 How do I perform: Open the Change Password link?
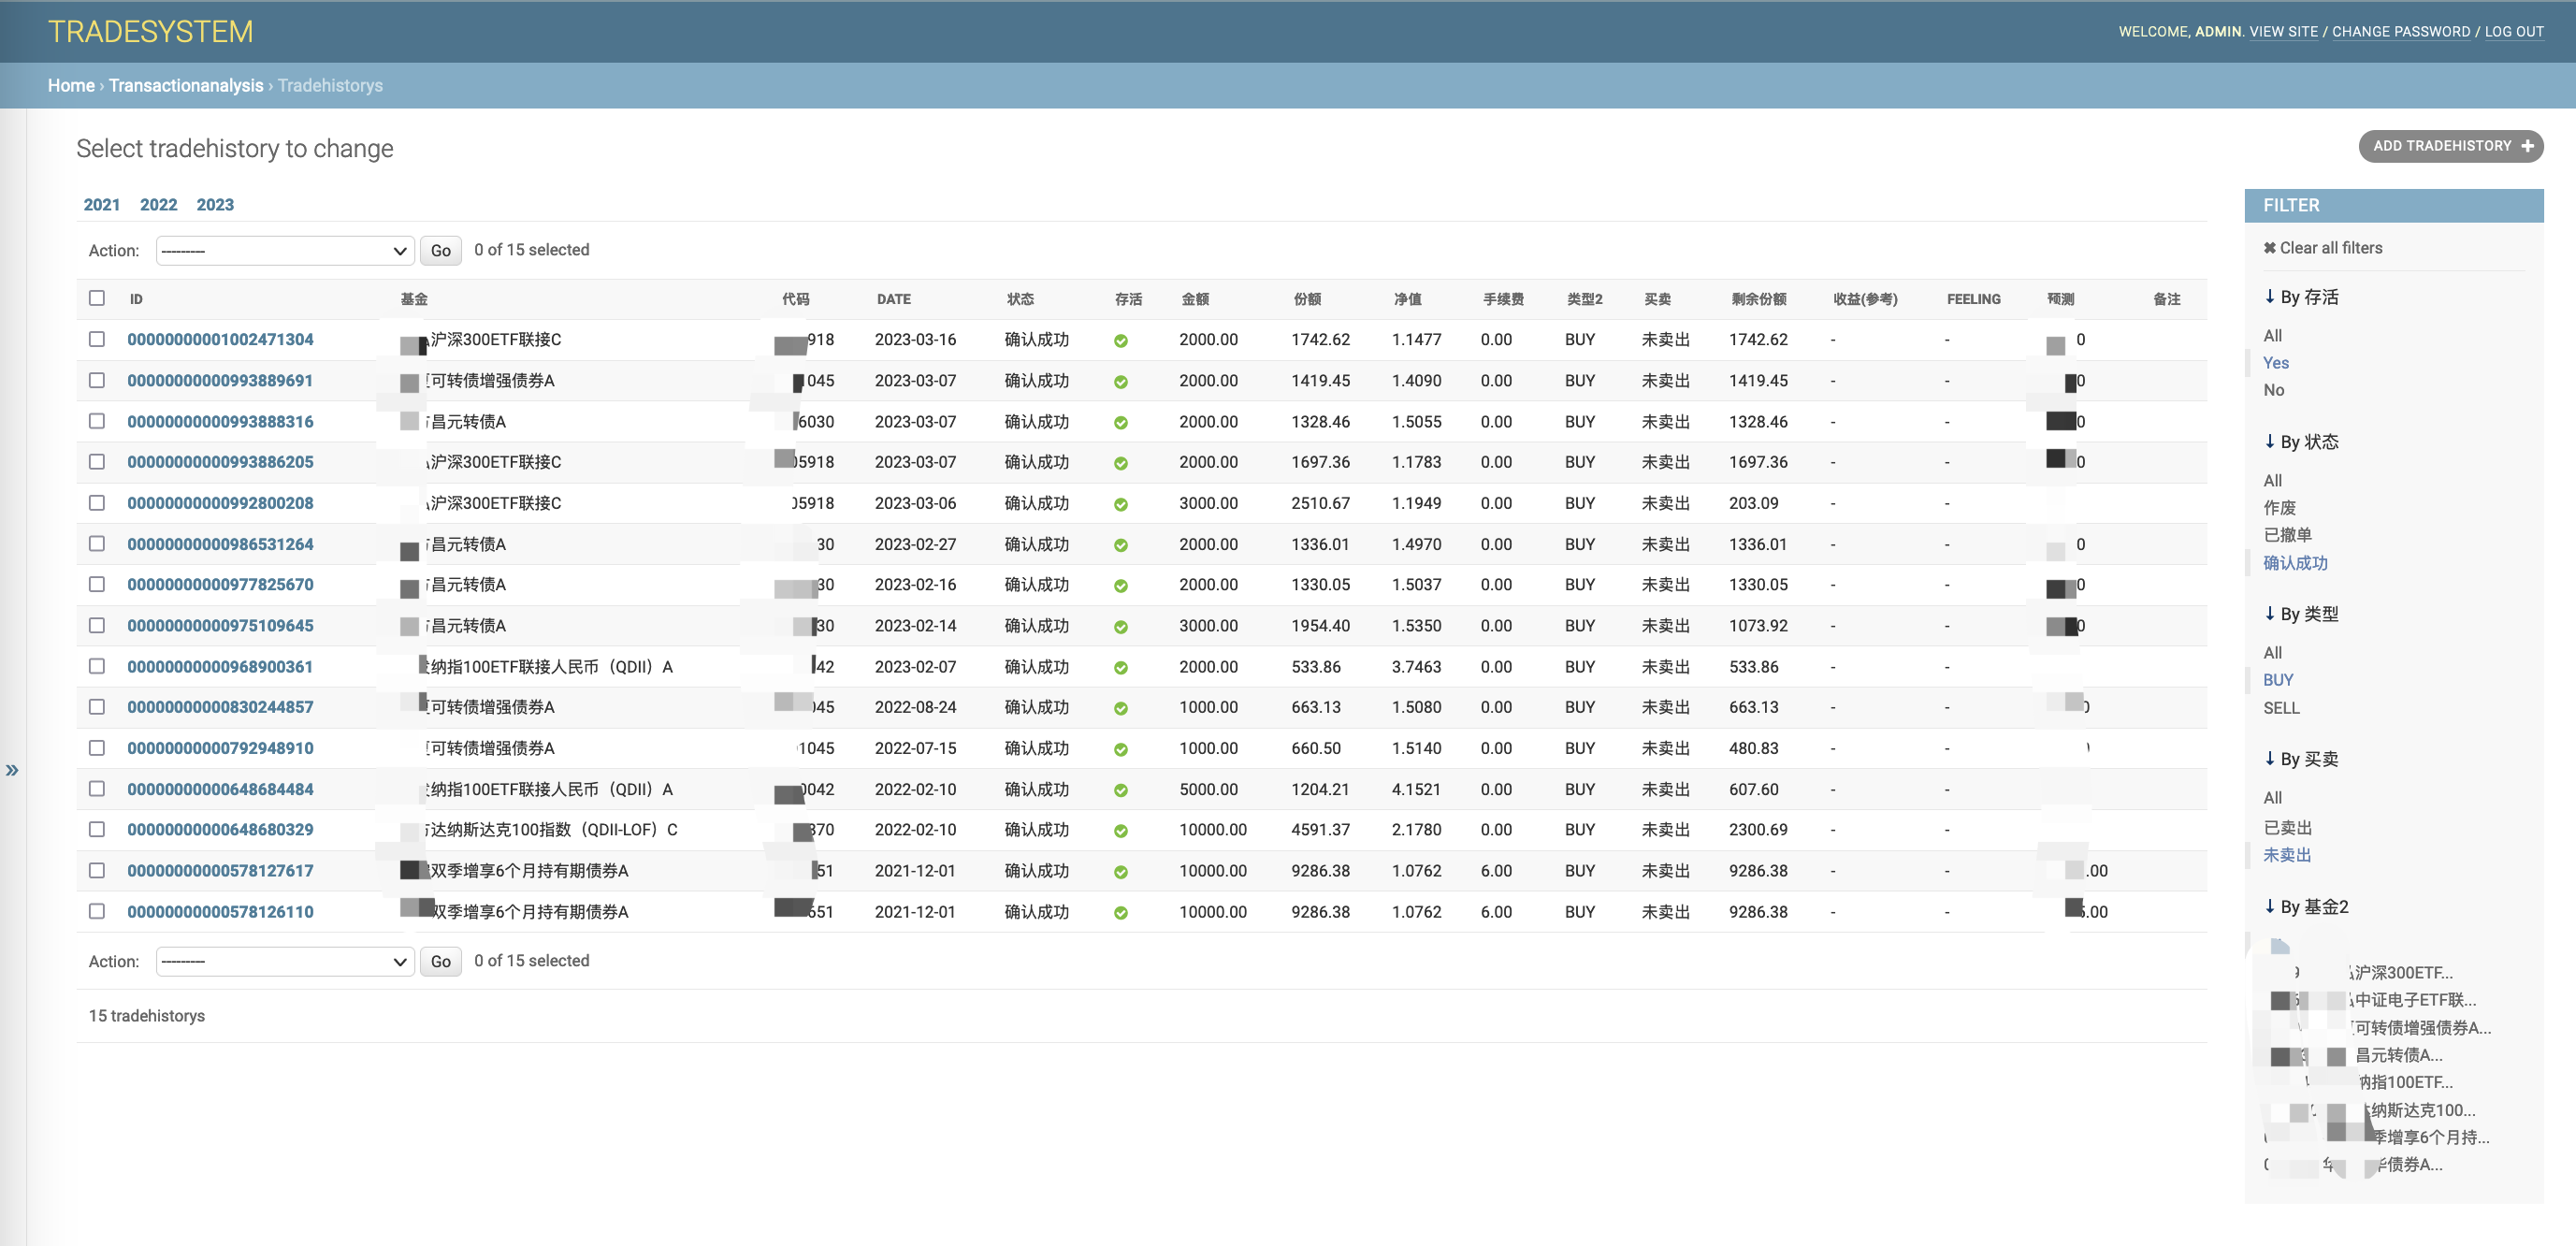point(2401,32)
